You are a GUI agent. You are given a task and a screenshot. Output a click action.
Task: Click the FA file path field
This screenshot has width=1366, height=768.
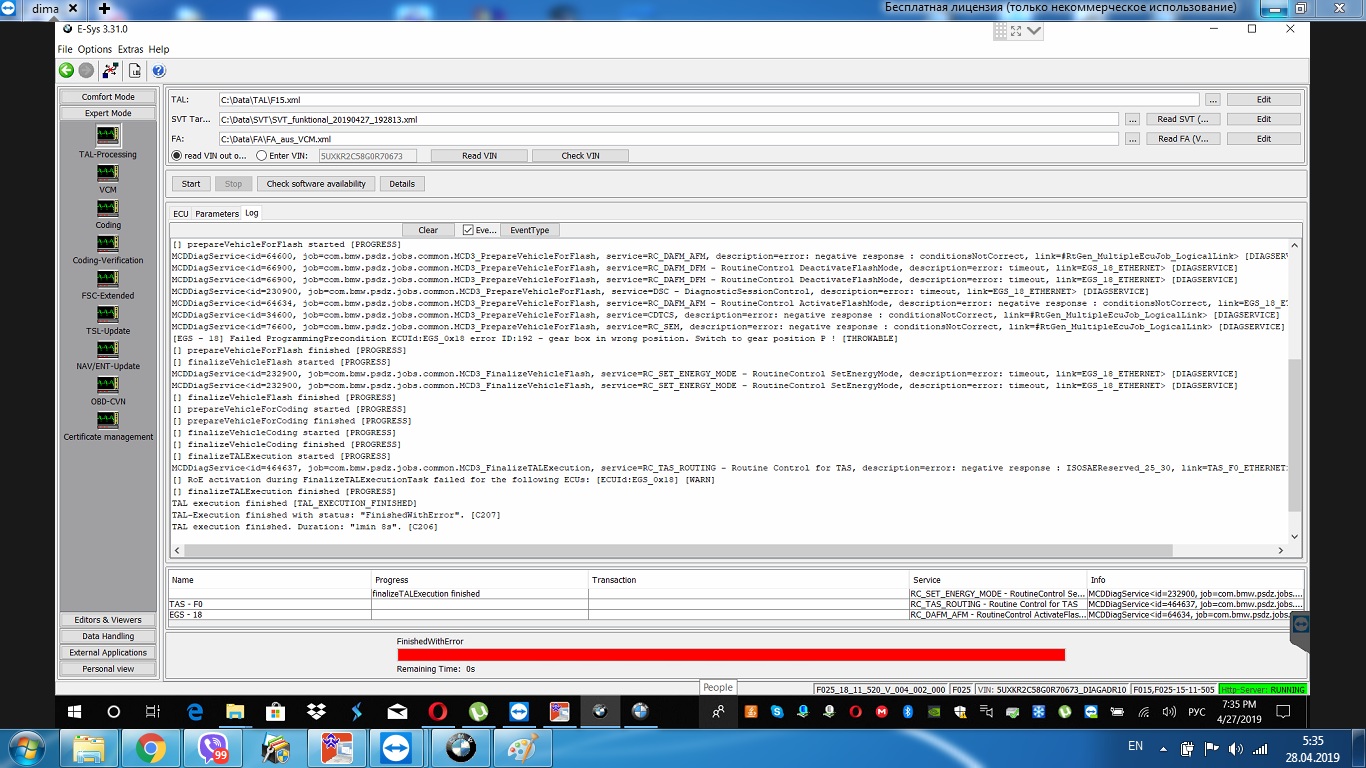(x=668, y=139)
